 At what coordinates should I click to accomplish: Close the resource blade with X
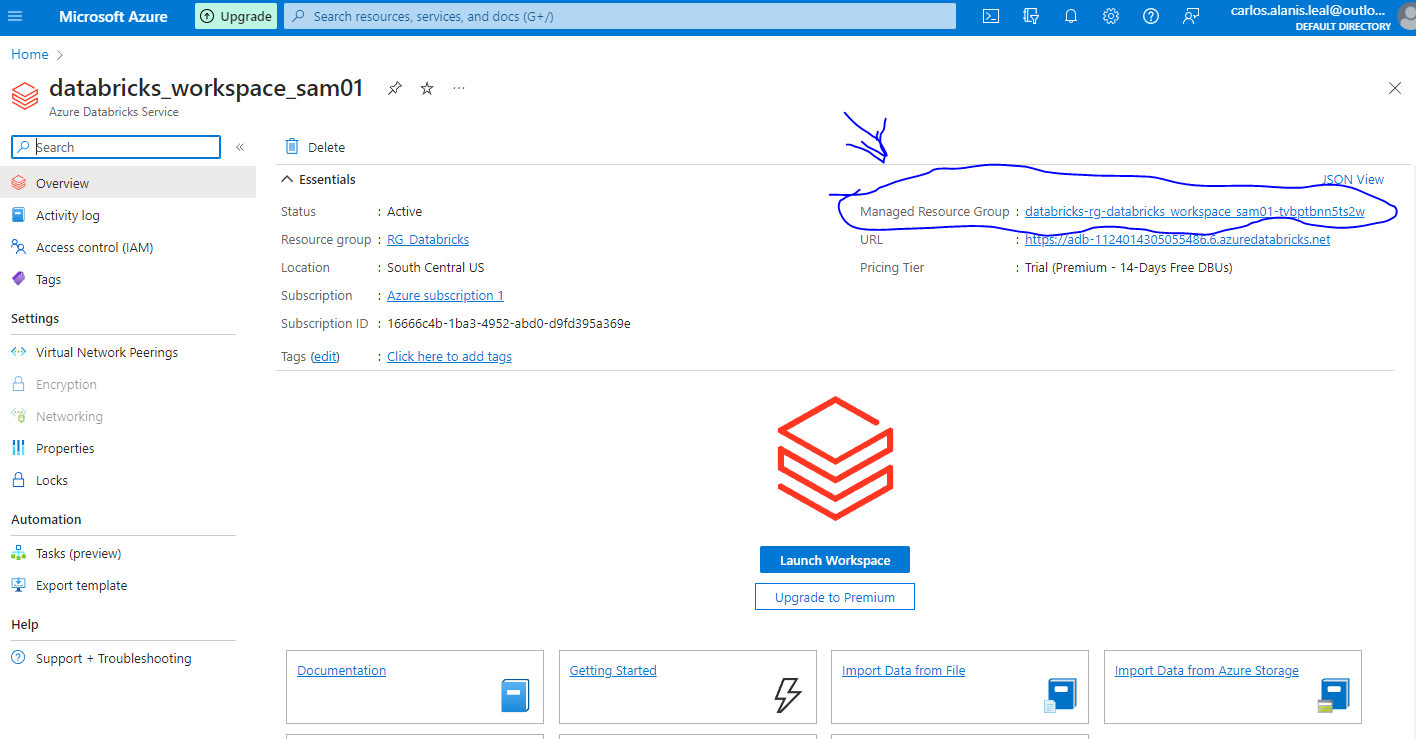(1395, 88)
